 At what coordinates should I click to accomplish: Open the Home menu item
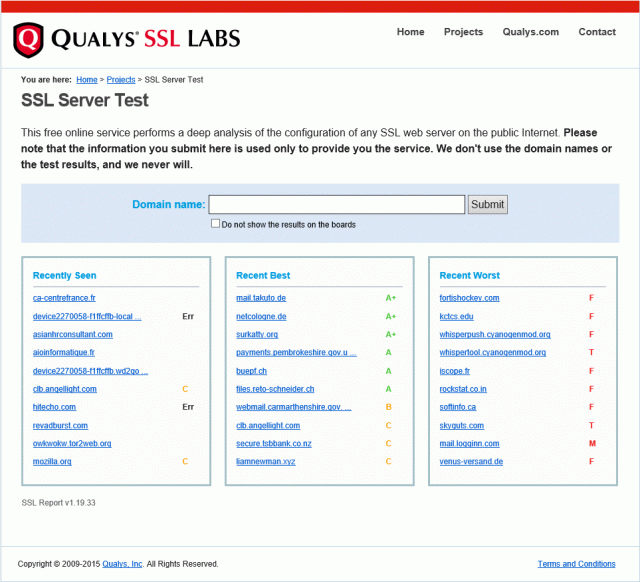pos(410,32)
